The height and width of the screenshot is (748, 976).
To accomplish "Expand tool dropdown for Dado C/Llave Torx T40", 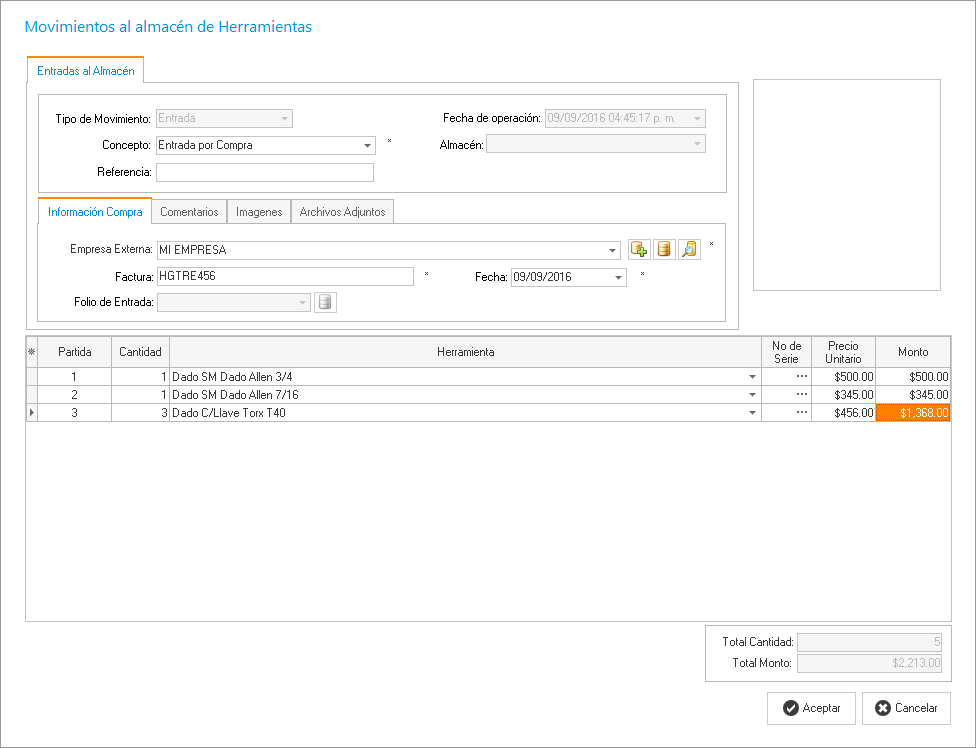I will (x=752, y=413).
